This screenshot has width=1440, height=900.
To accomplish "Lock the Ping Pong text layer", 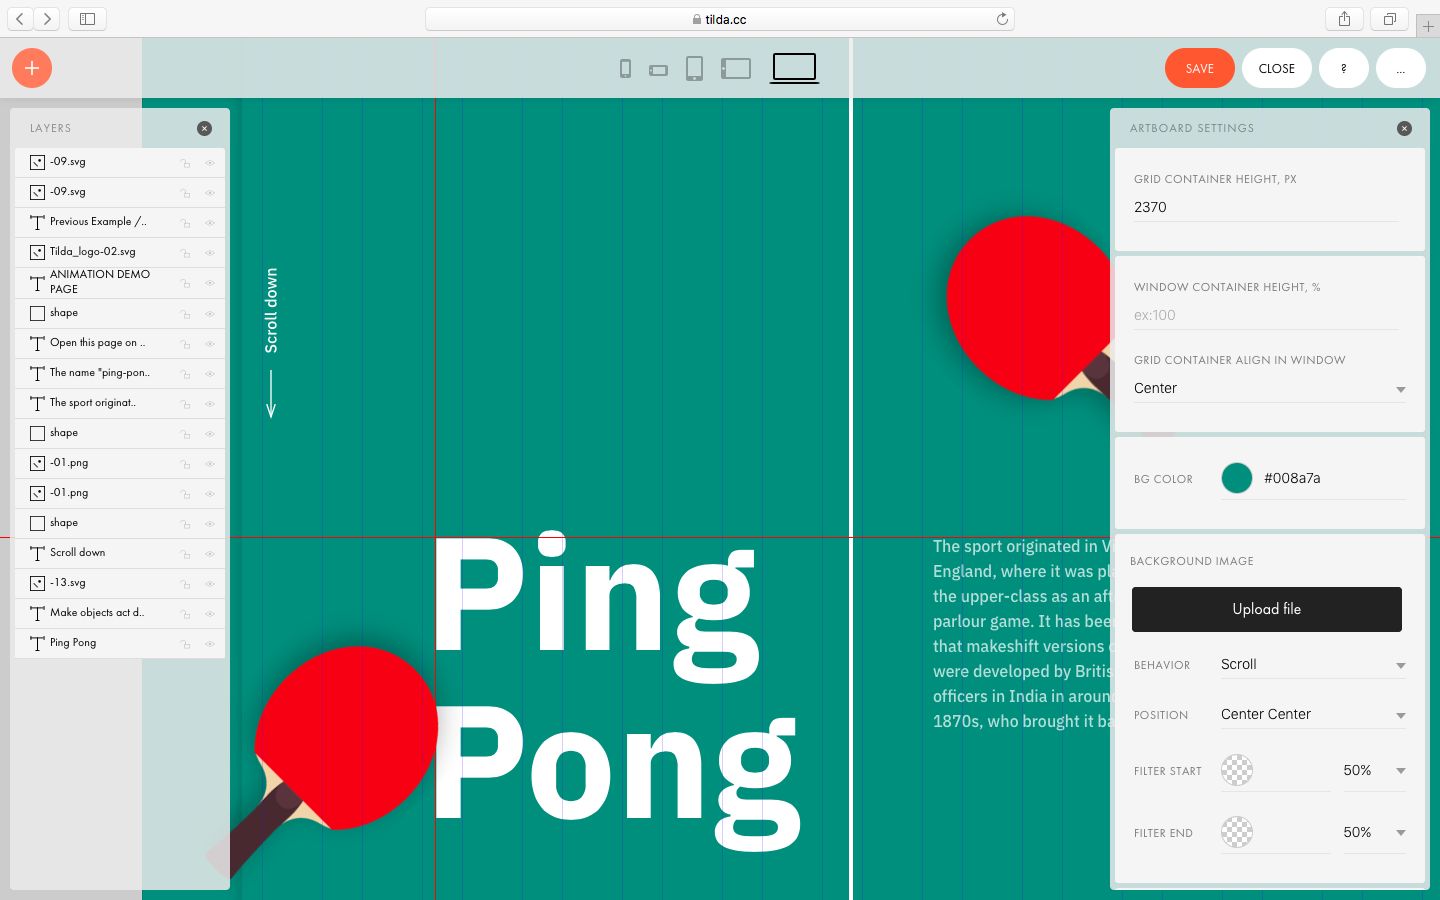I will (185, 643).
